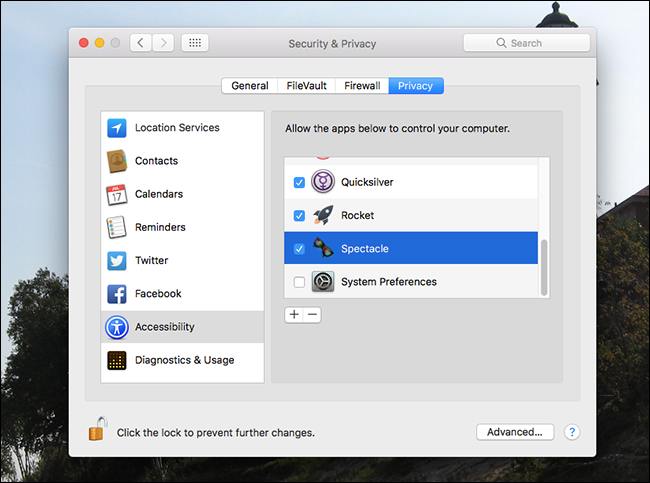Click the Reminders list icon

coord(116,227)
